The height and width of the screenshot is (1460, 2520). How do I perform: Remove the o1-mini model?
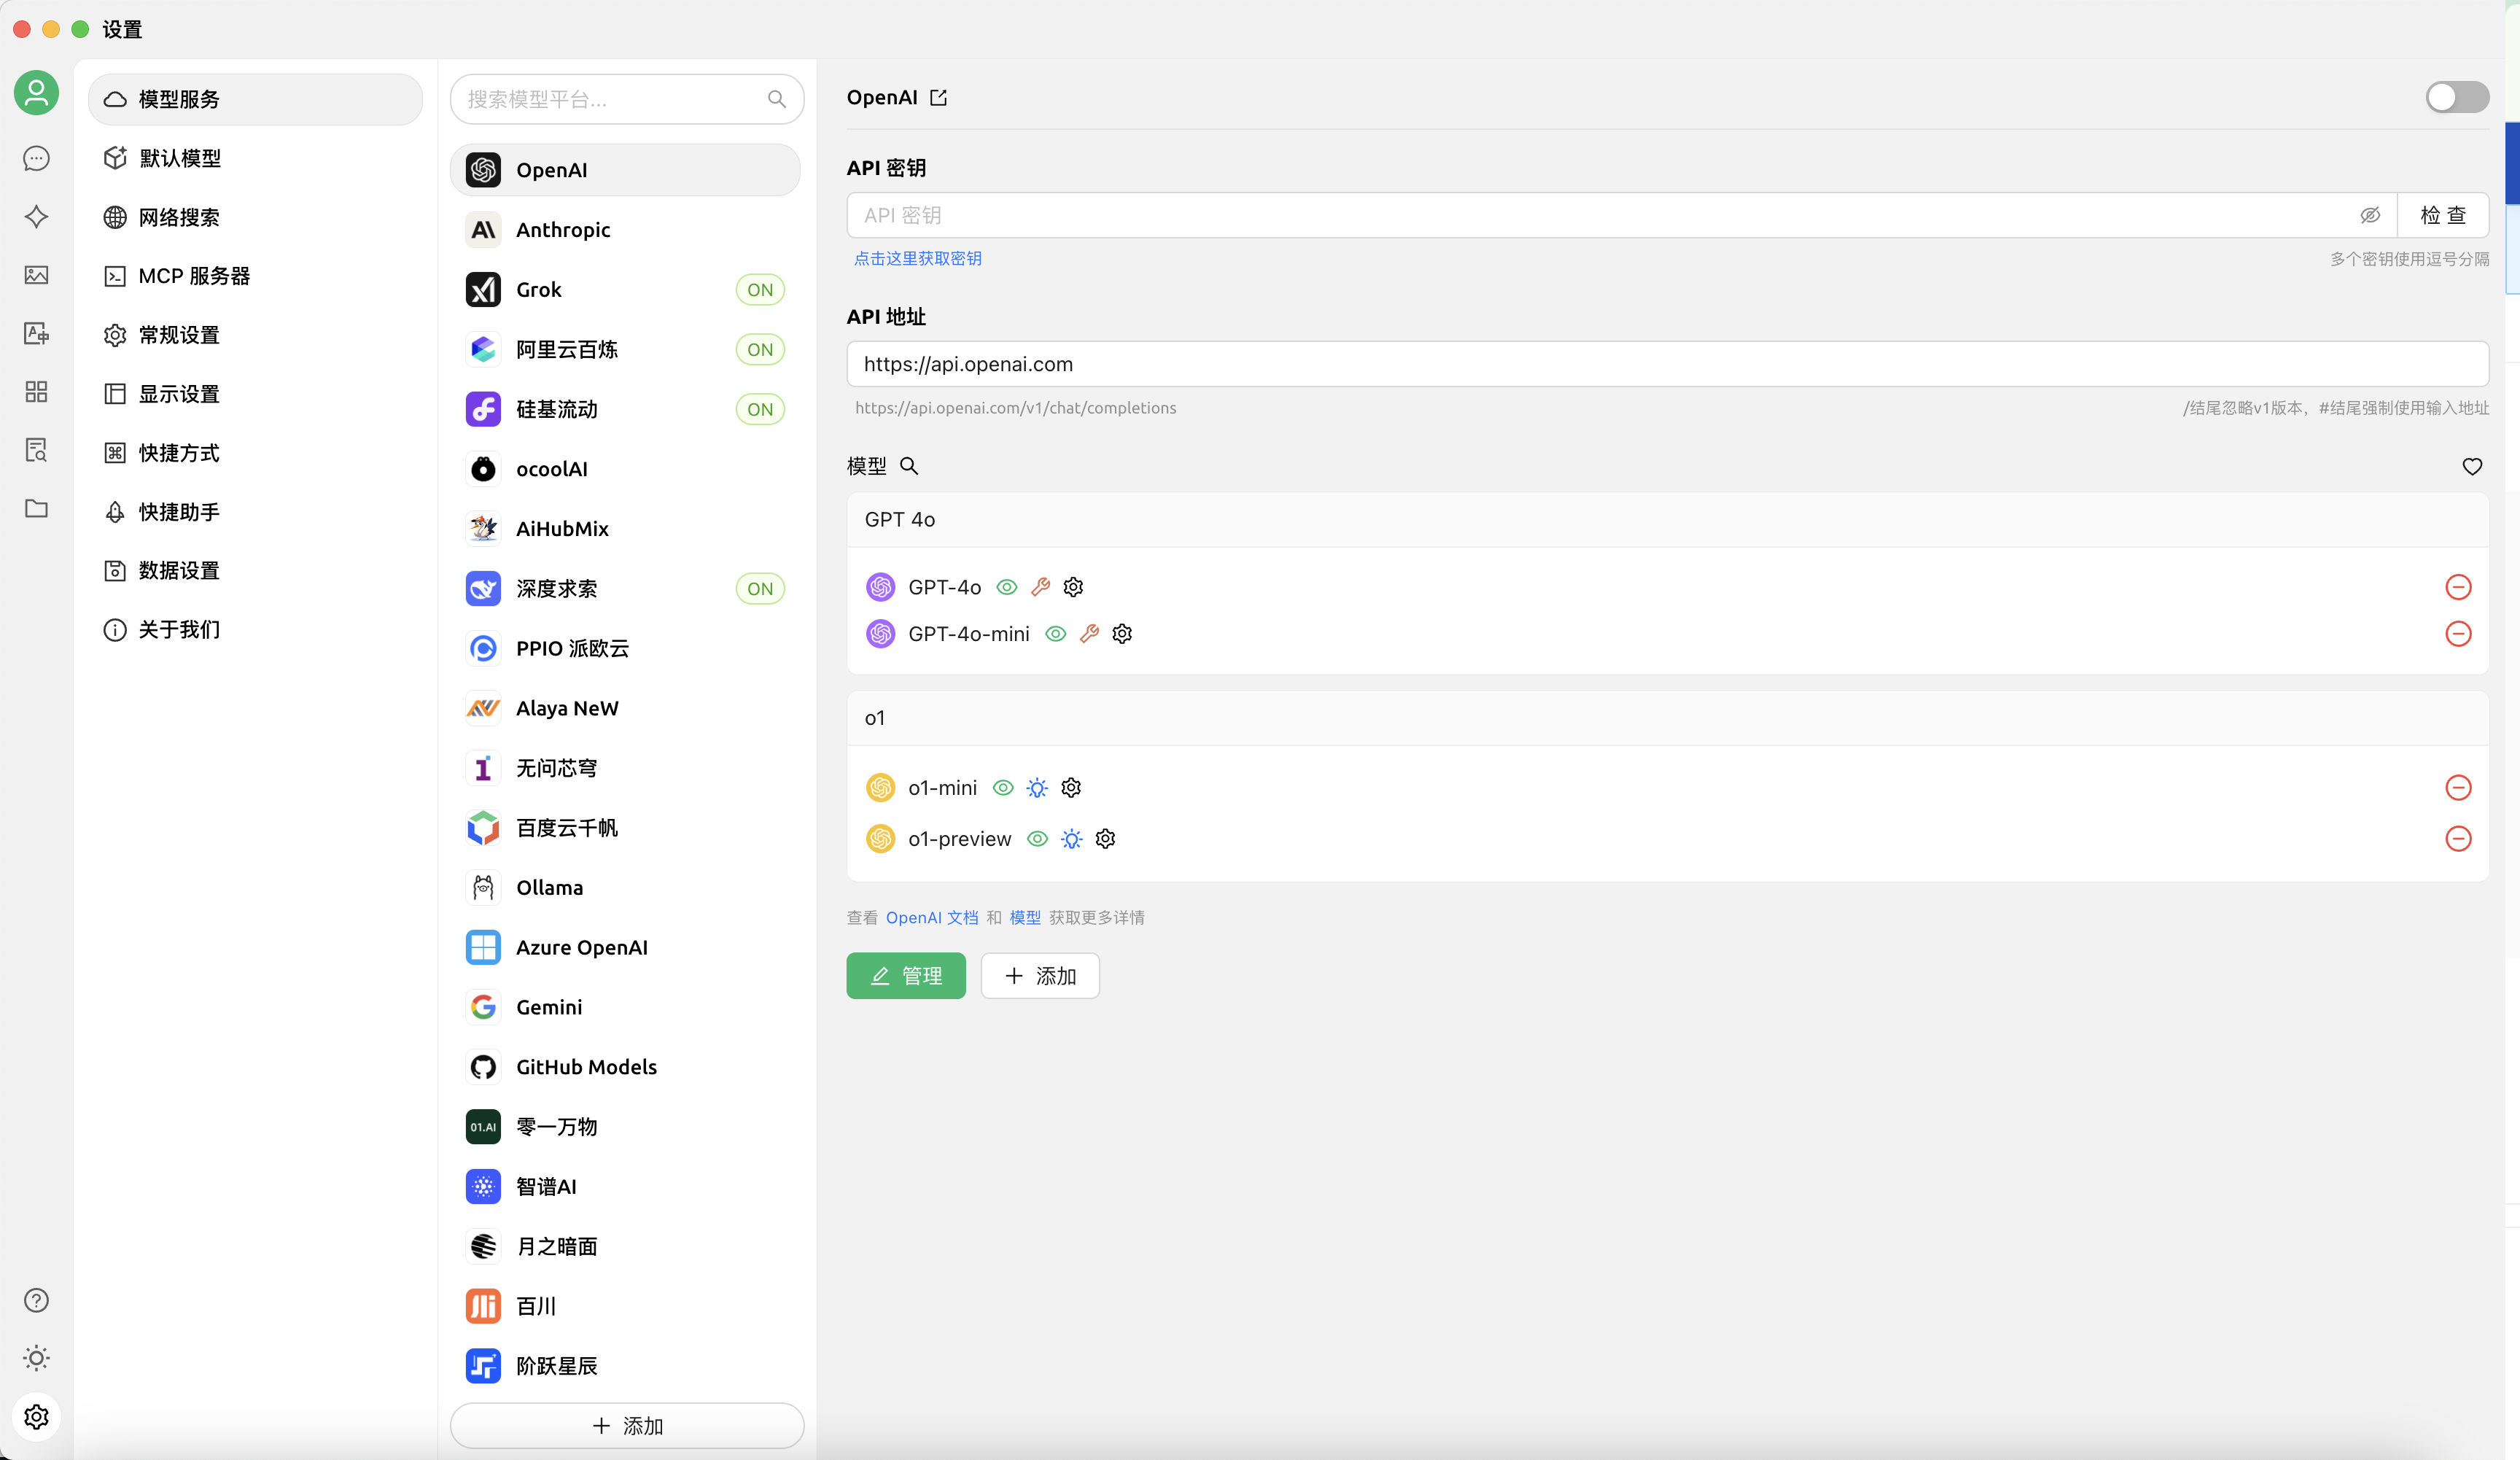pos(2458,788)
